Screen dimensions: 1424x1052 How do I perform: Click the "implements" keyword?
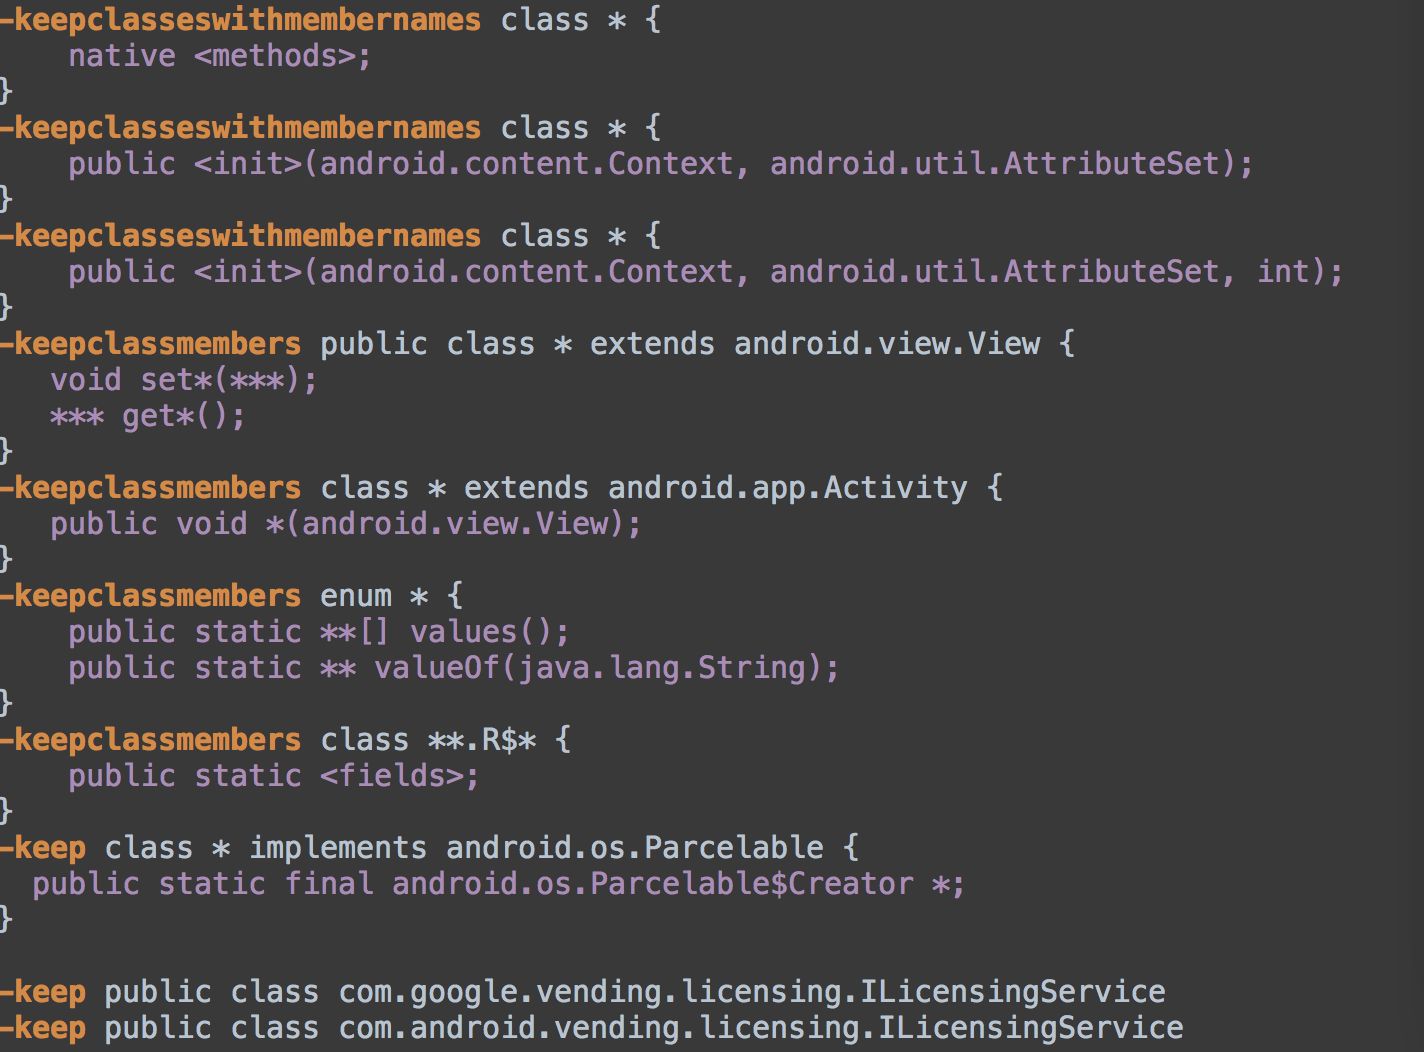pos(338,848)
